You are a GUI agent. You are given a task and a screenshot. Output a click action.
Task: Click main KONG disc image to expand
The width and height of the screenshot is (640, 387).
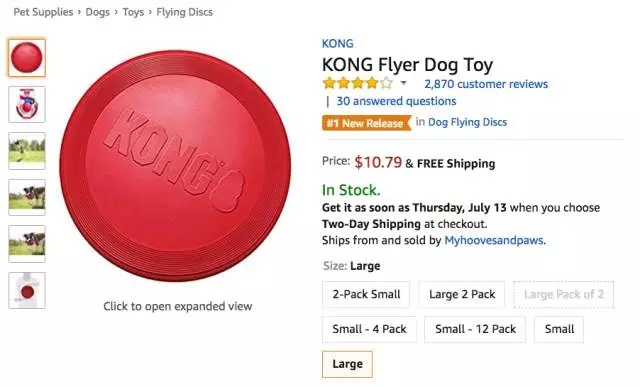(176, 165)
